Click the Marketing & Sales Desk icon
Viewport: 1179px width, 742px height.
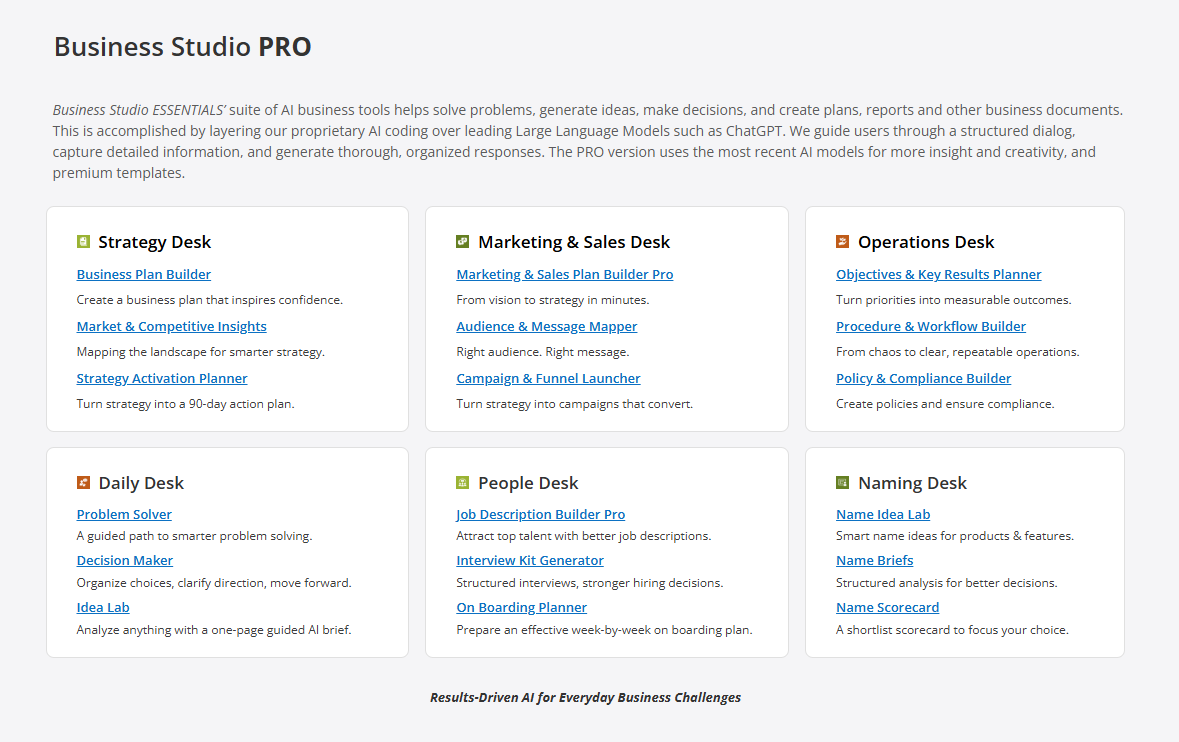click(463, 241)
